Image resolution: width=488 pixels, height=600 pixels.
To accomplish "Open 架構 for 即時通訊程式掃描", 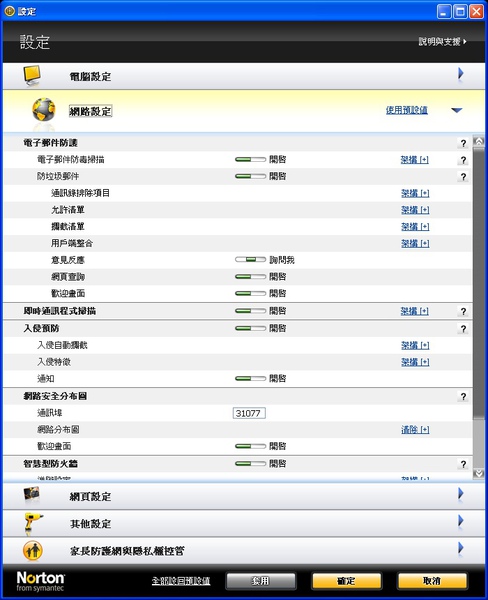I will tap(415, 311).
